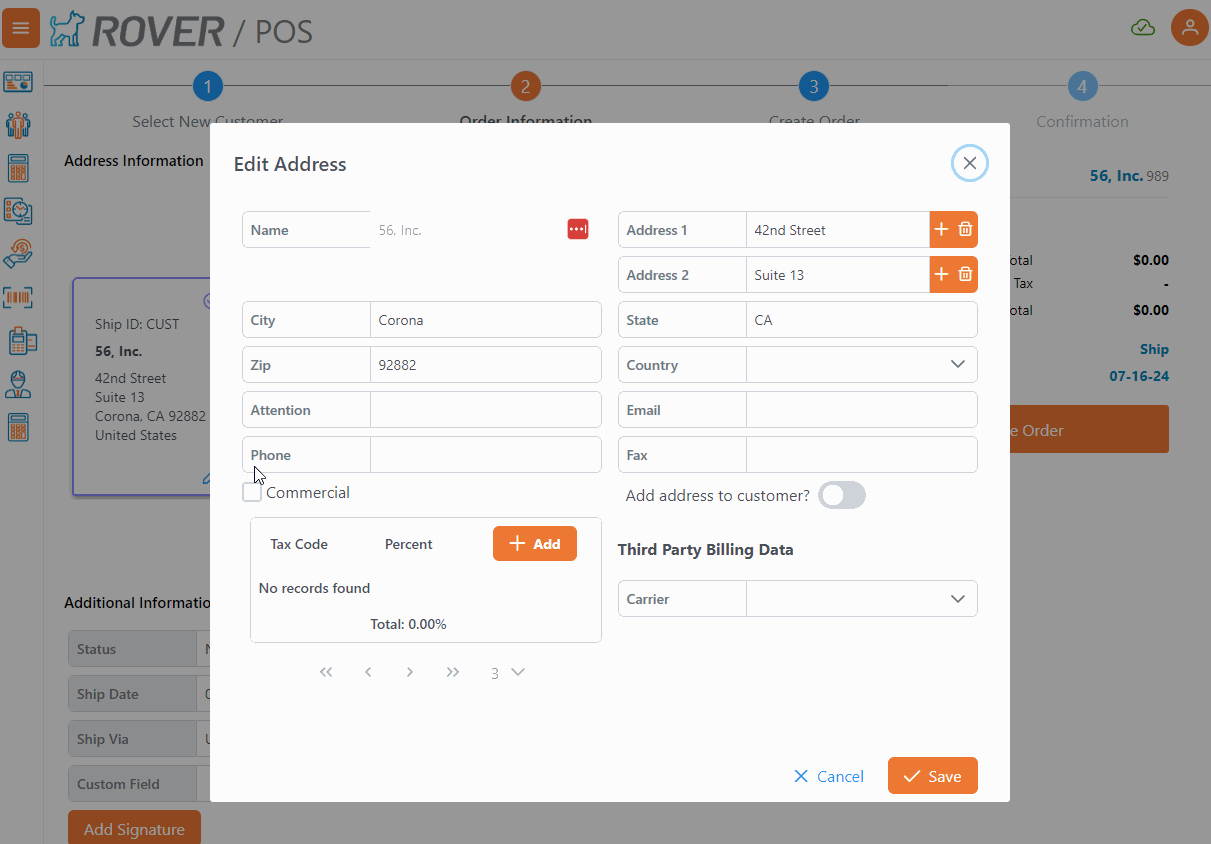Click into the Phone input field
The height and width of the screenshot is (844, 1211).
coord(485,455)
